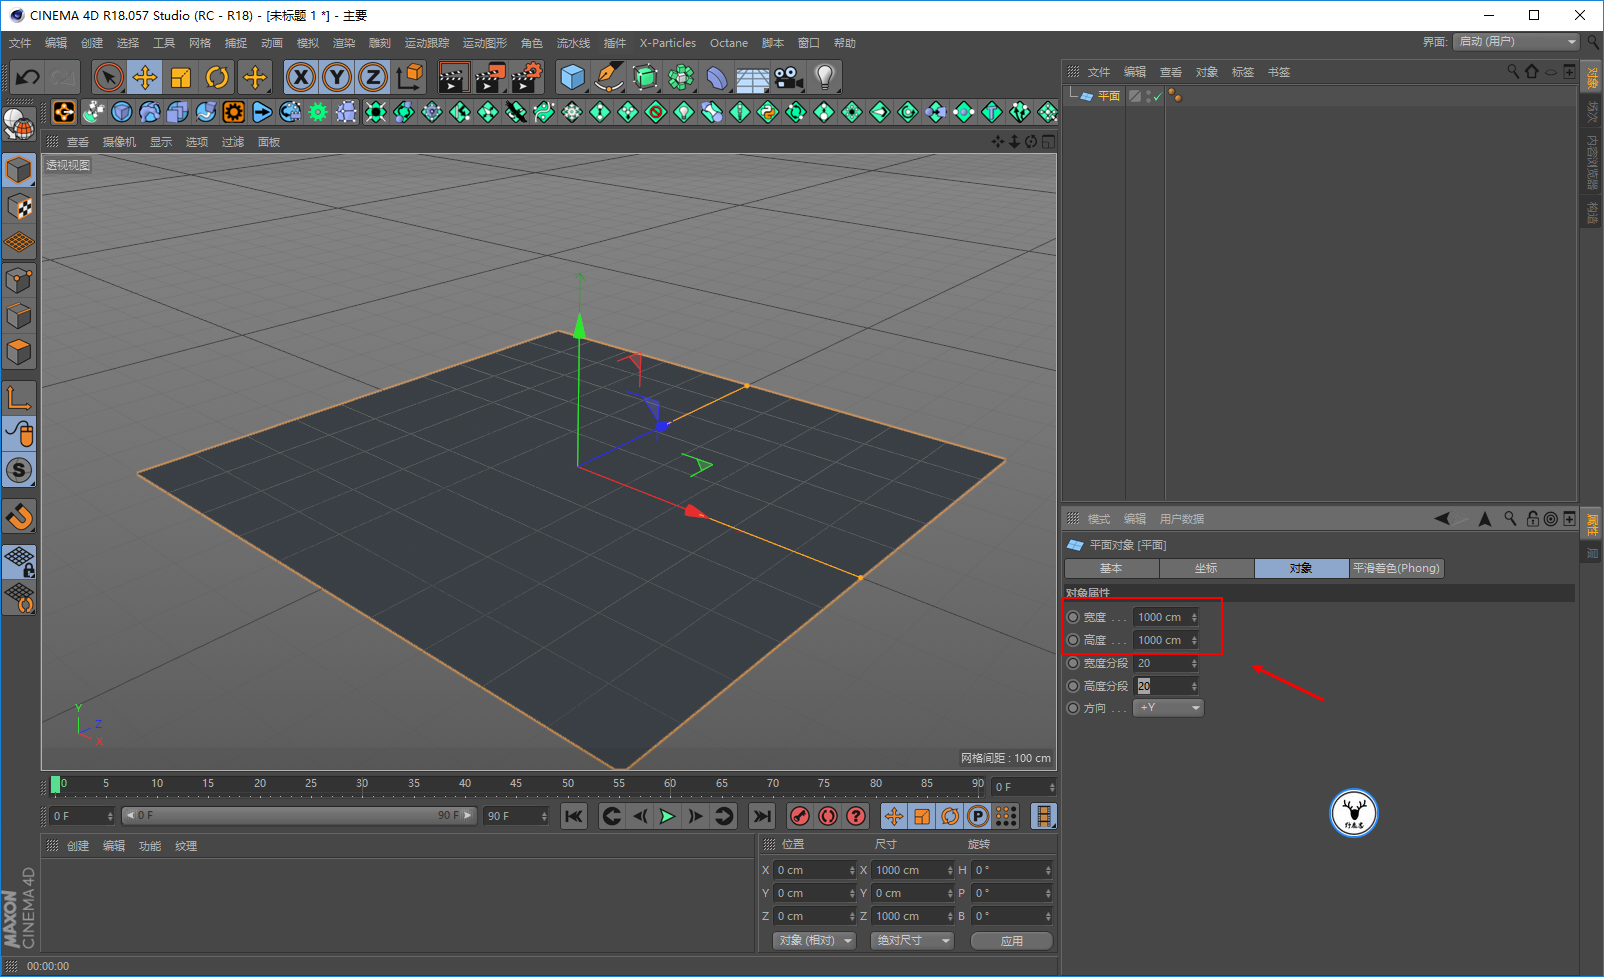Open the 对象 (相对) dropdown
Screen dimensions: 1604x977
click(815, 940)
